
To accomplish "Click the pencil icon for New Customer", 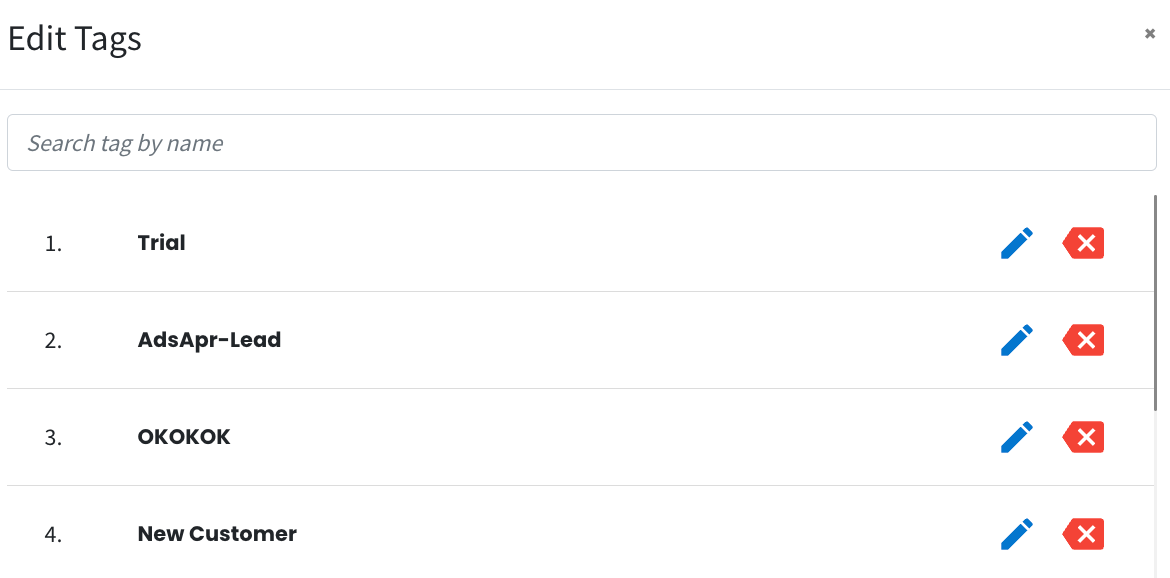I will click(1016, 534).
